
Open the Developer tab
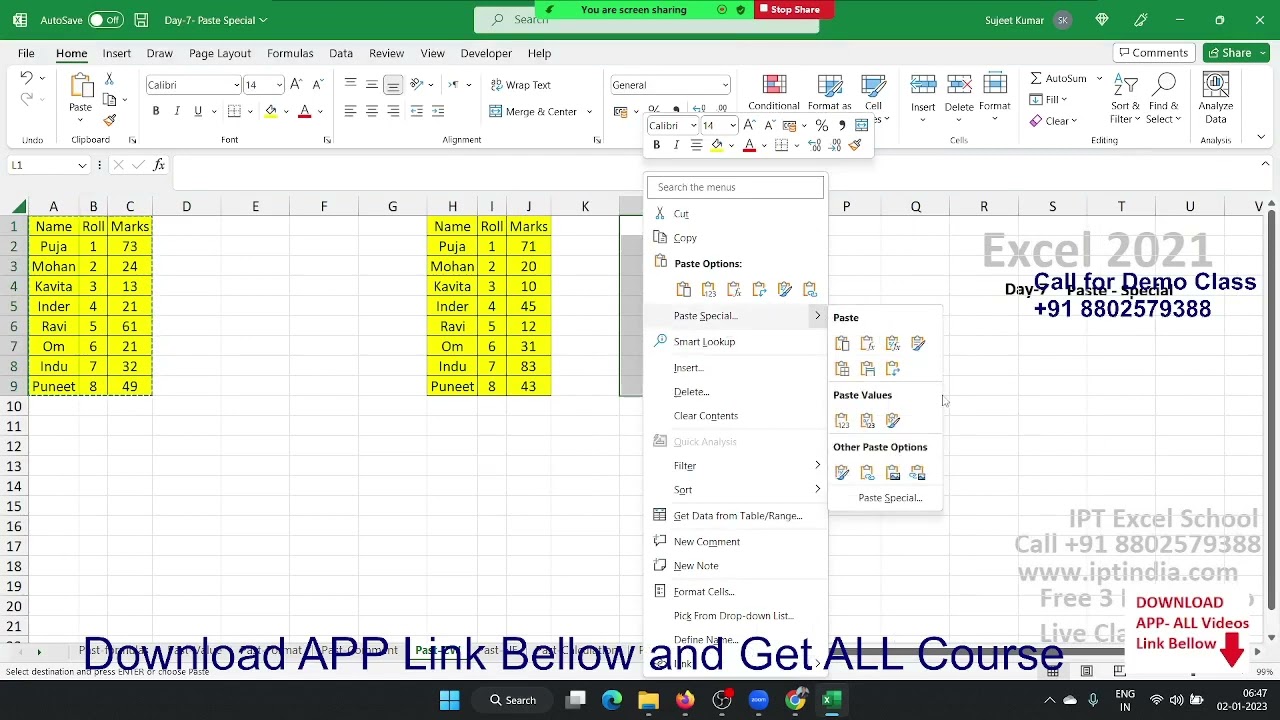[486, 53]
